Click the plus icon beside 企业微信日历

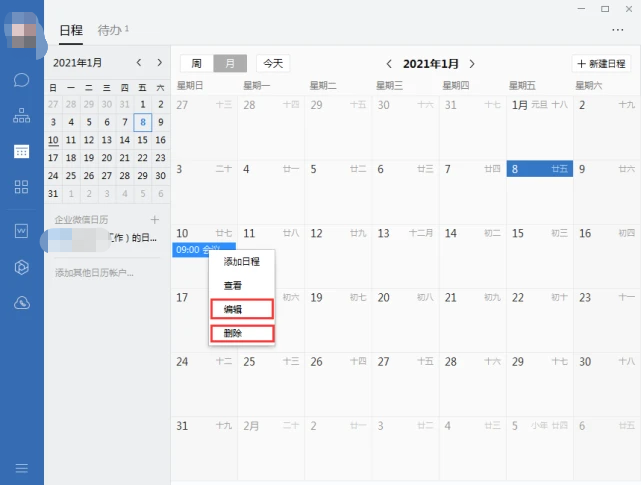[154, 219]
